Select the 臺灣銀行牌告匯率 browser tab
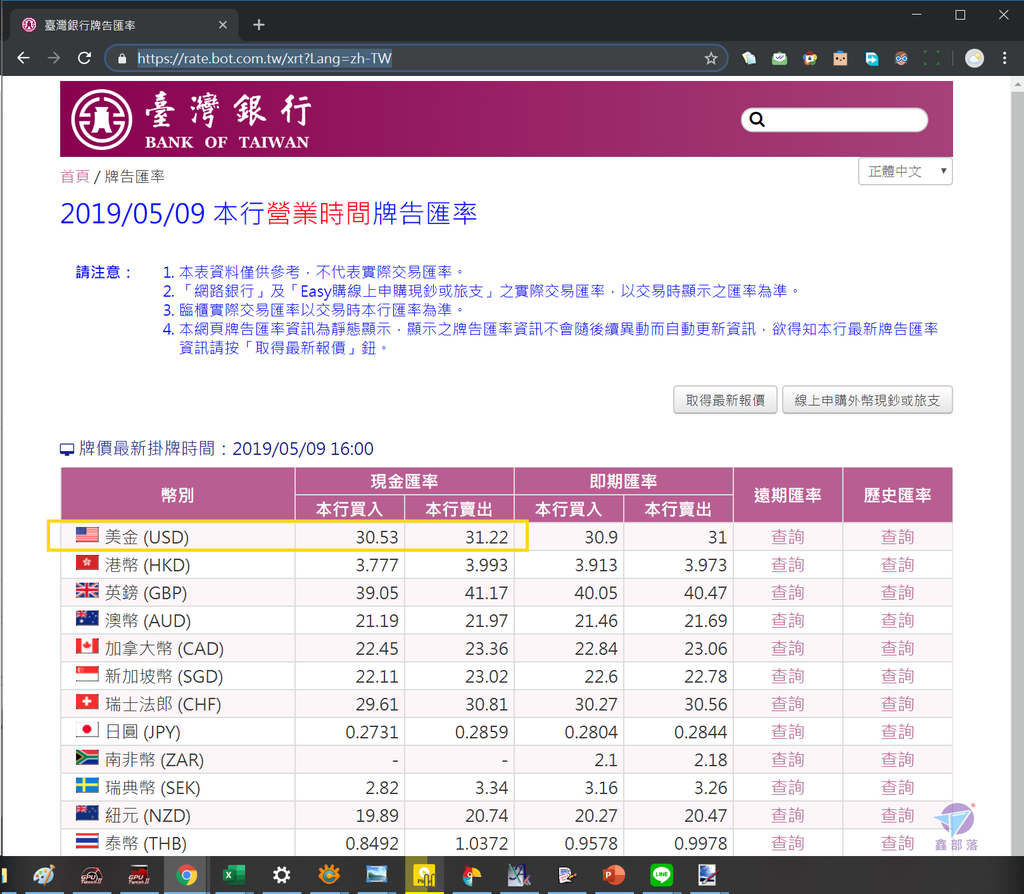Viewport: 1024px width, 894px height. point(124,25)
